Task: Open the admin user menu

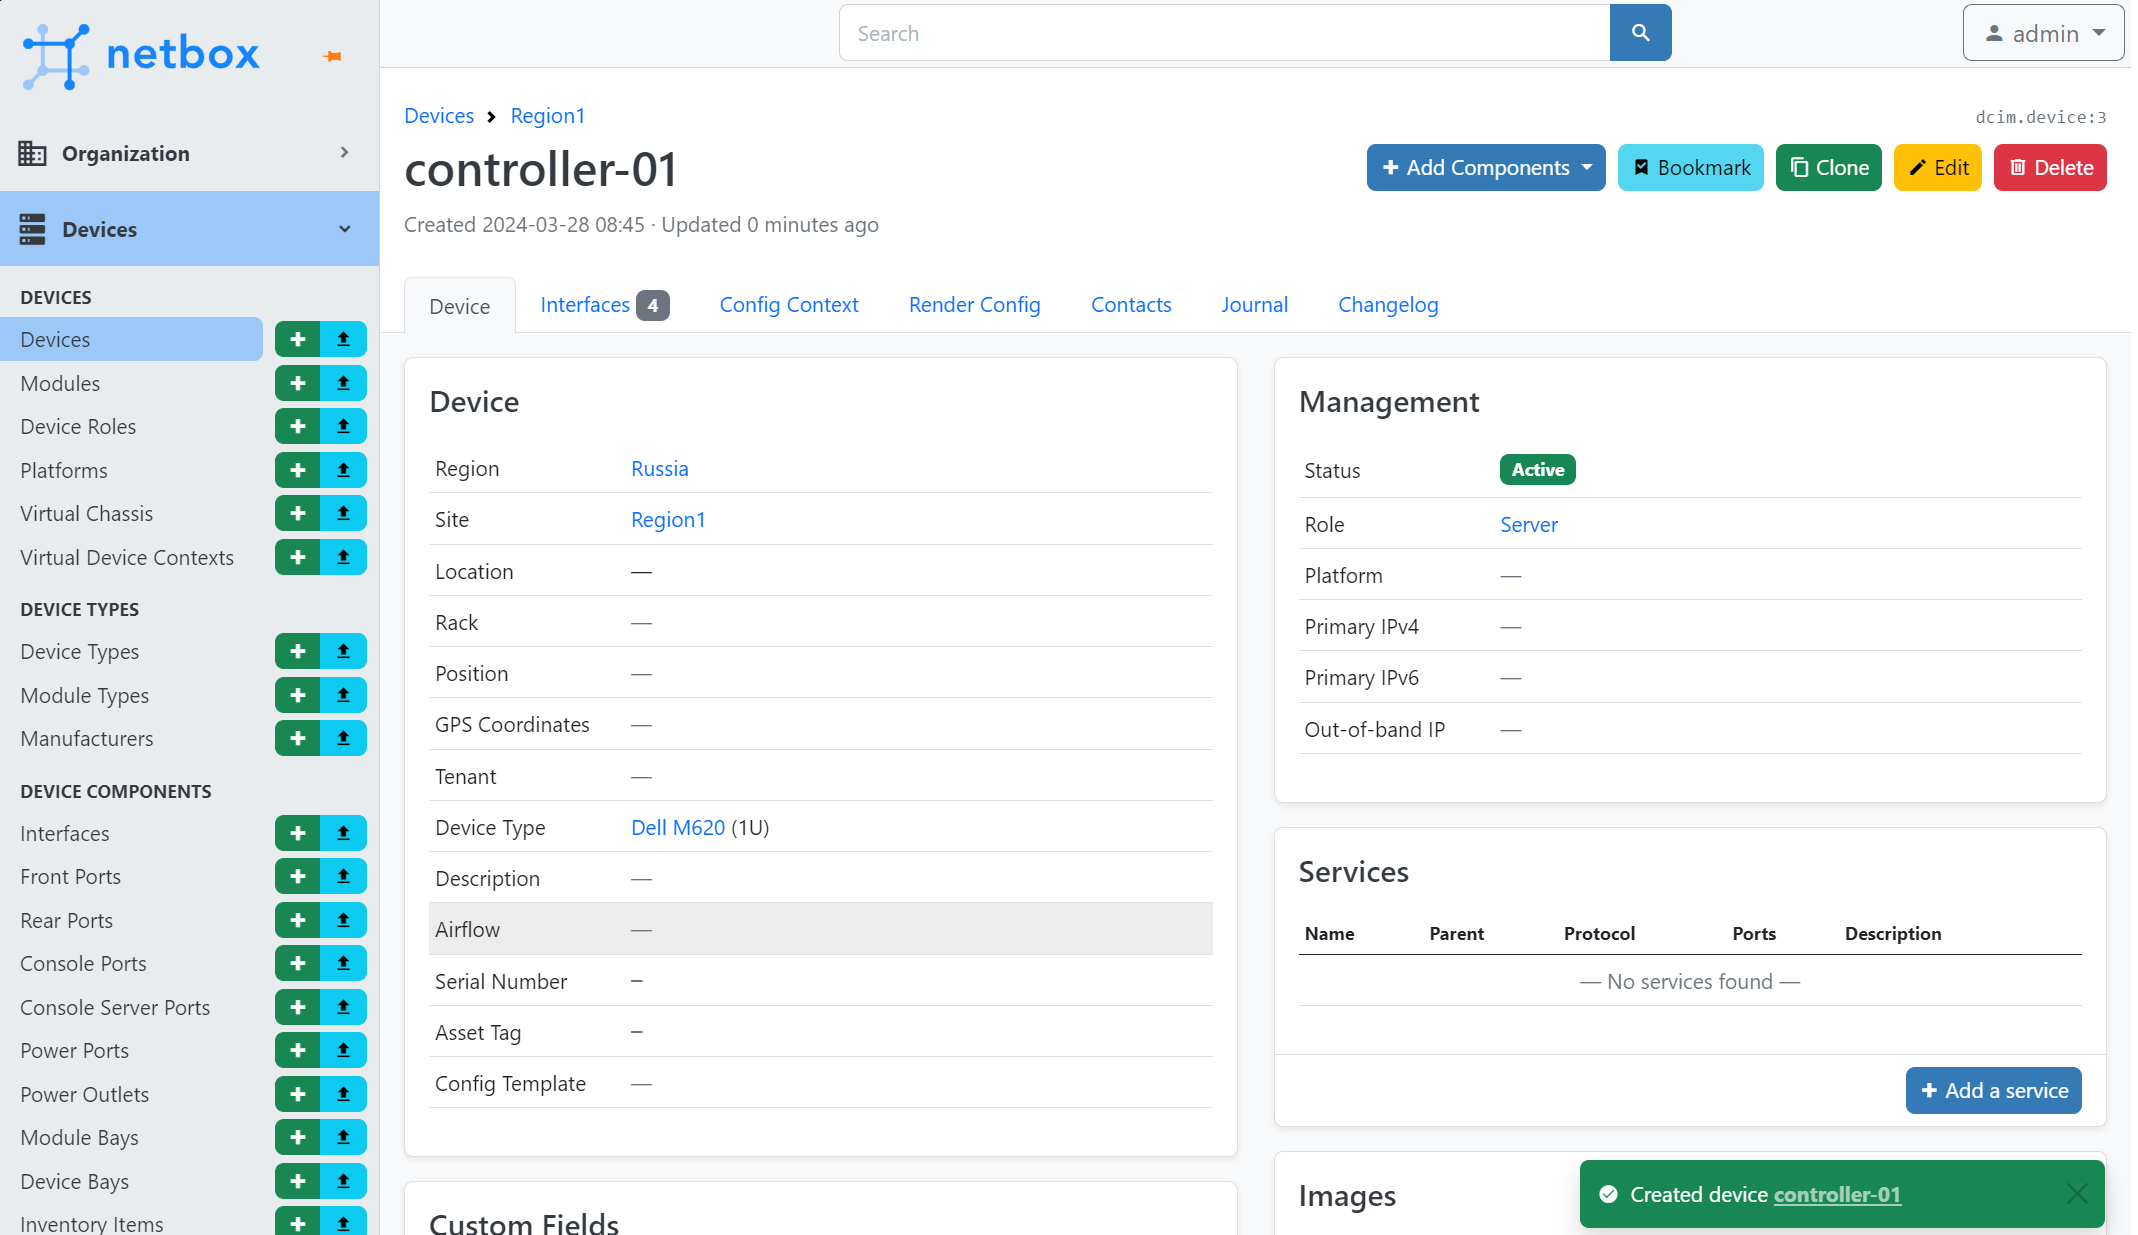Action: point(2043,33)
